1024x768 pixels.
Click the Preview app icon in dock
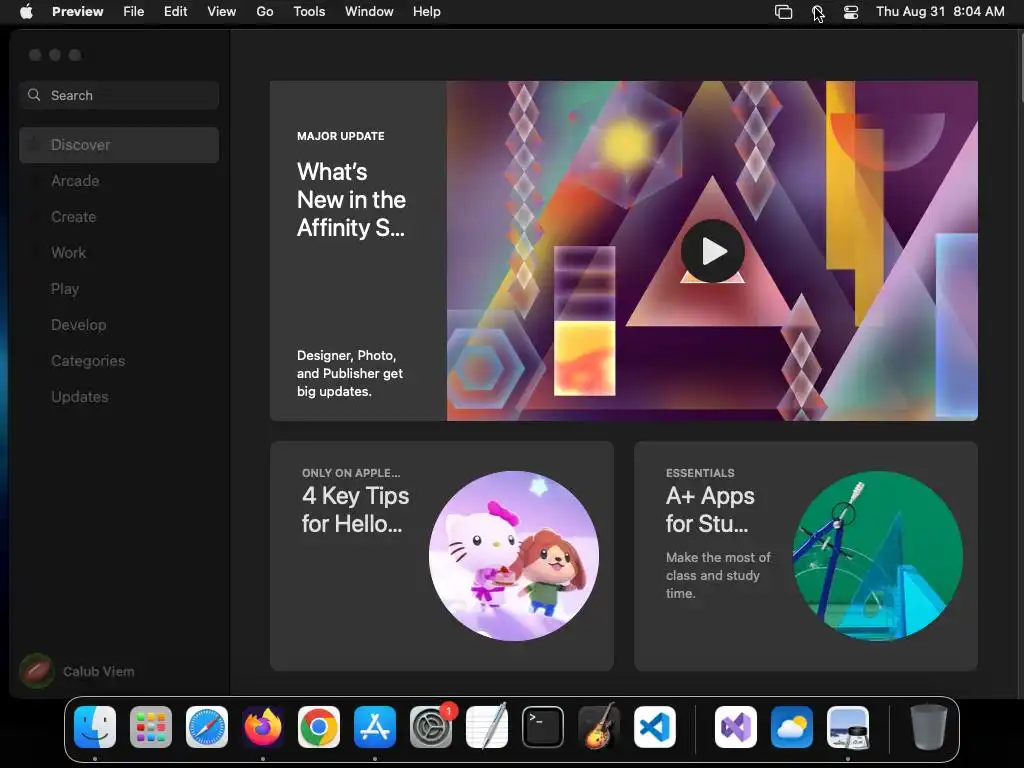pos(848,727)
